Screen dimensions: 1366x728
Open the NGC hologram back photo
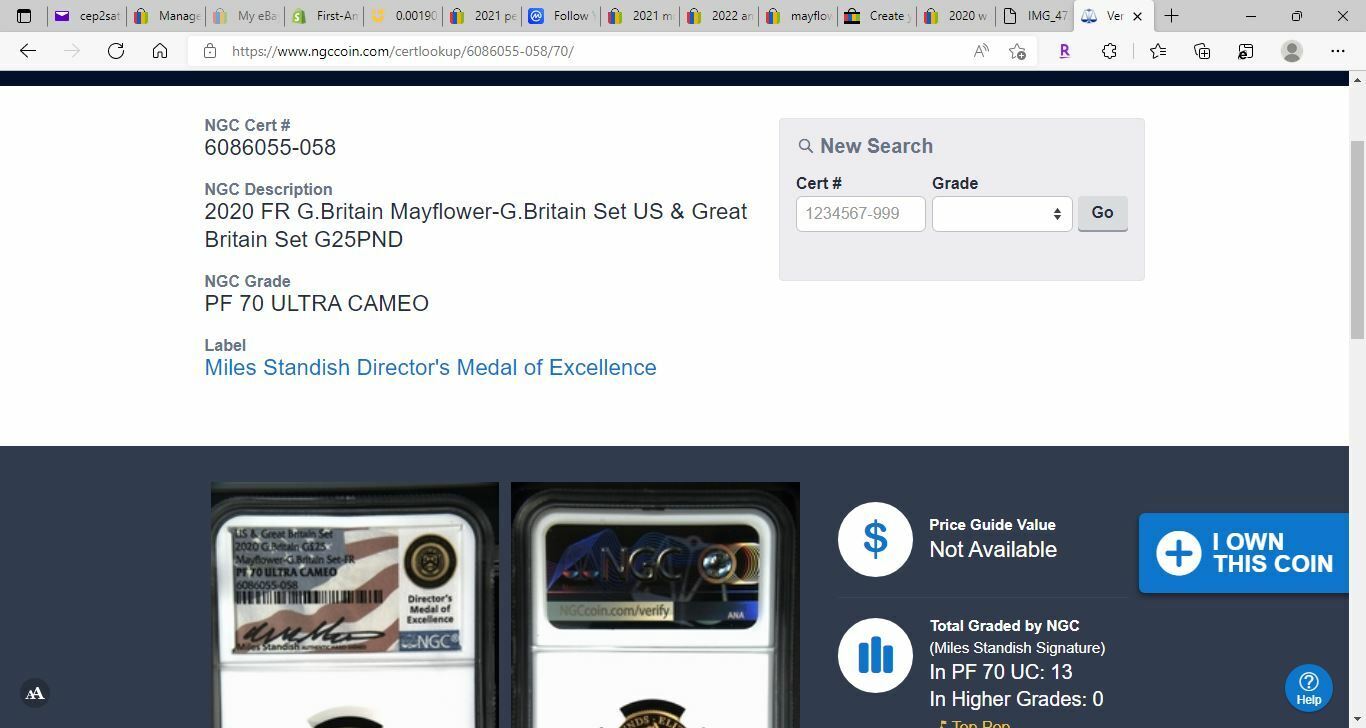coord(655,605)
